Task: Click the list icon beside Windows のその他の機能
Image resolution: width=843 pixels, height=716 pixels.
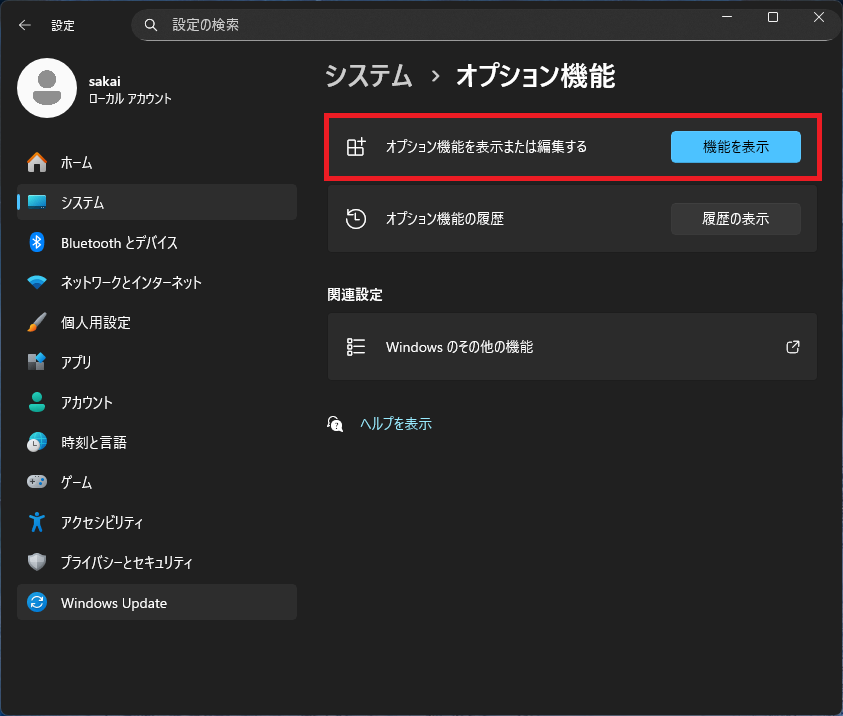Action: pos(356,347)
